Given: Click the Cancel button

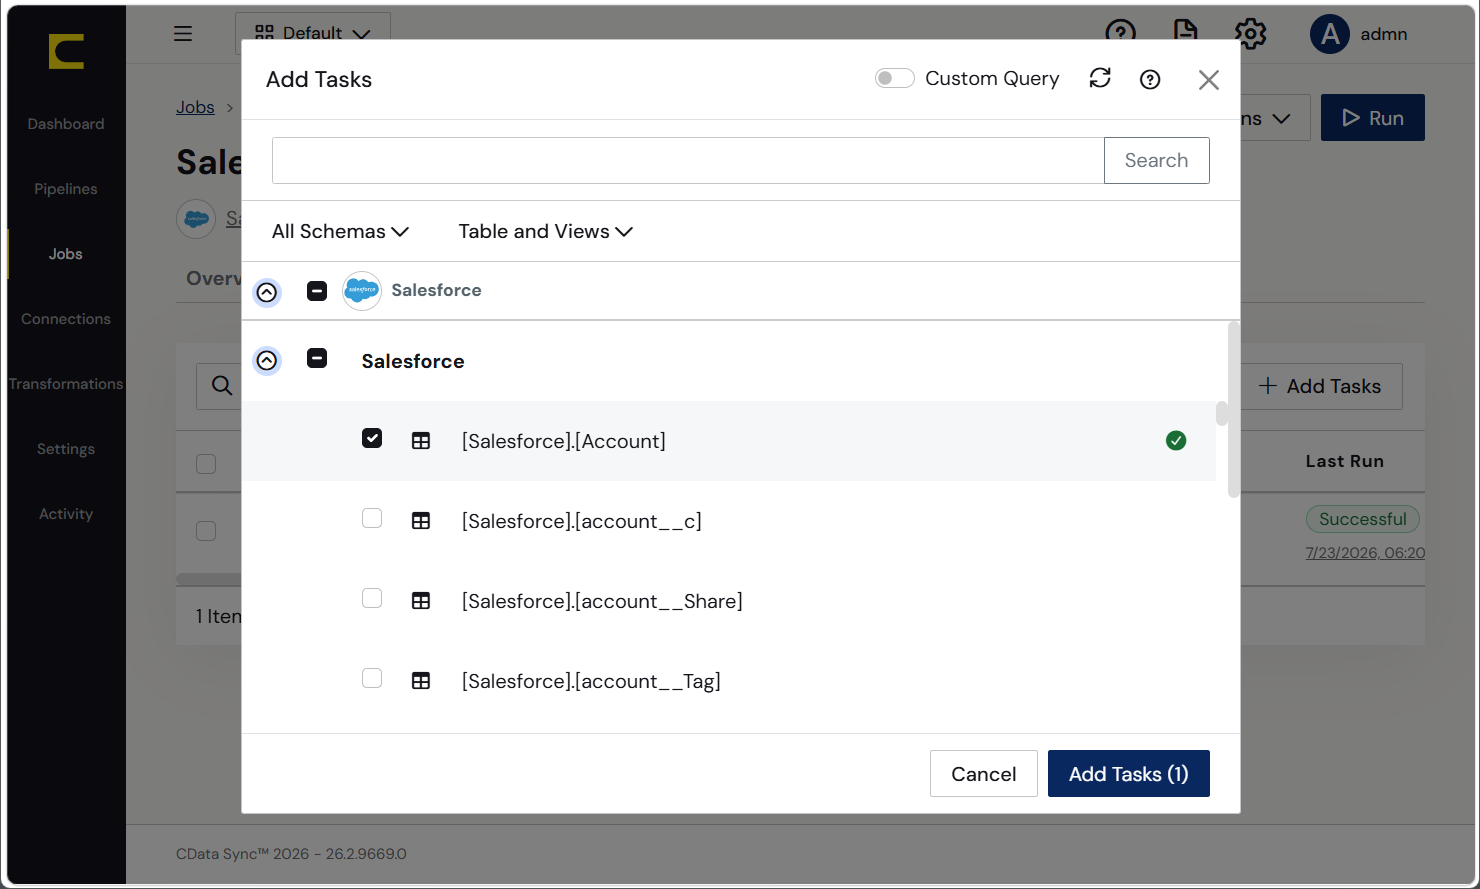Looking at the screenshot, I should 984,774.
